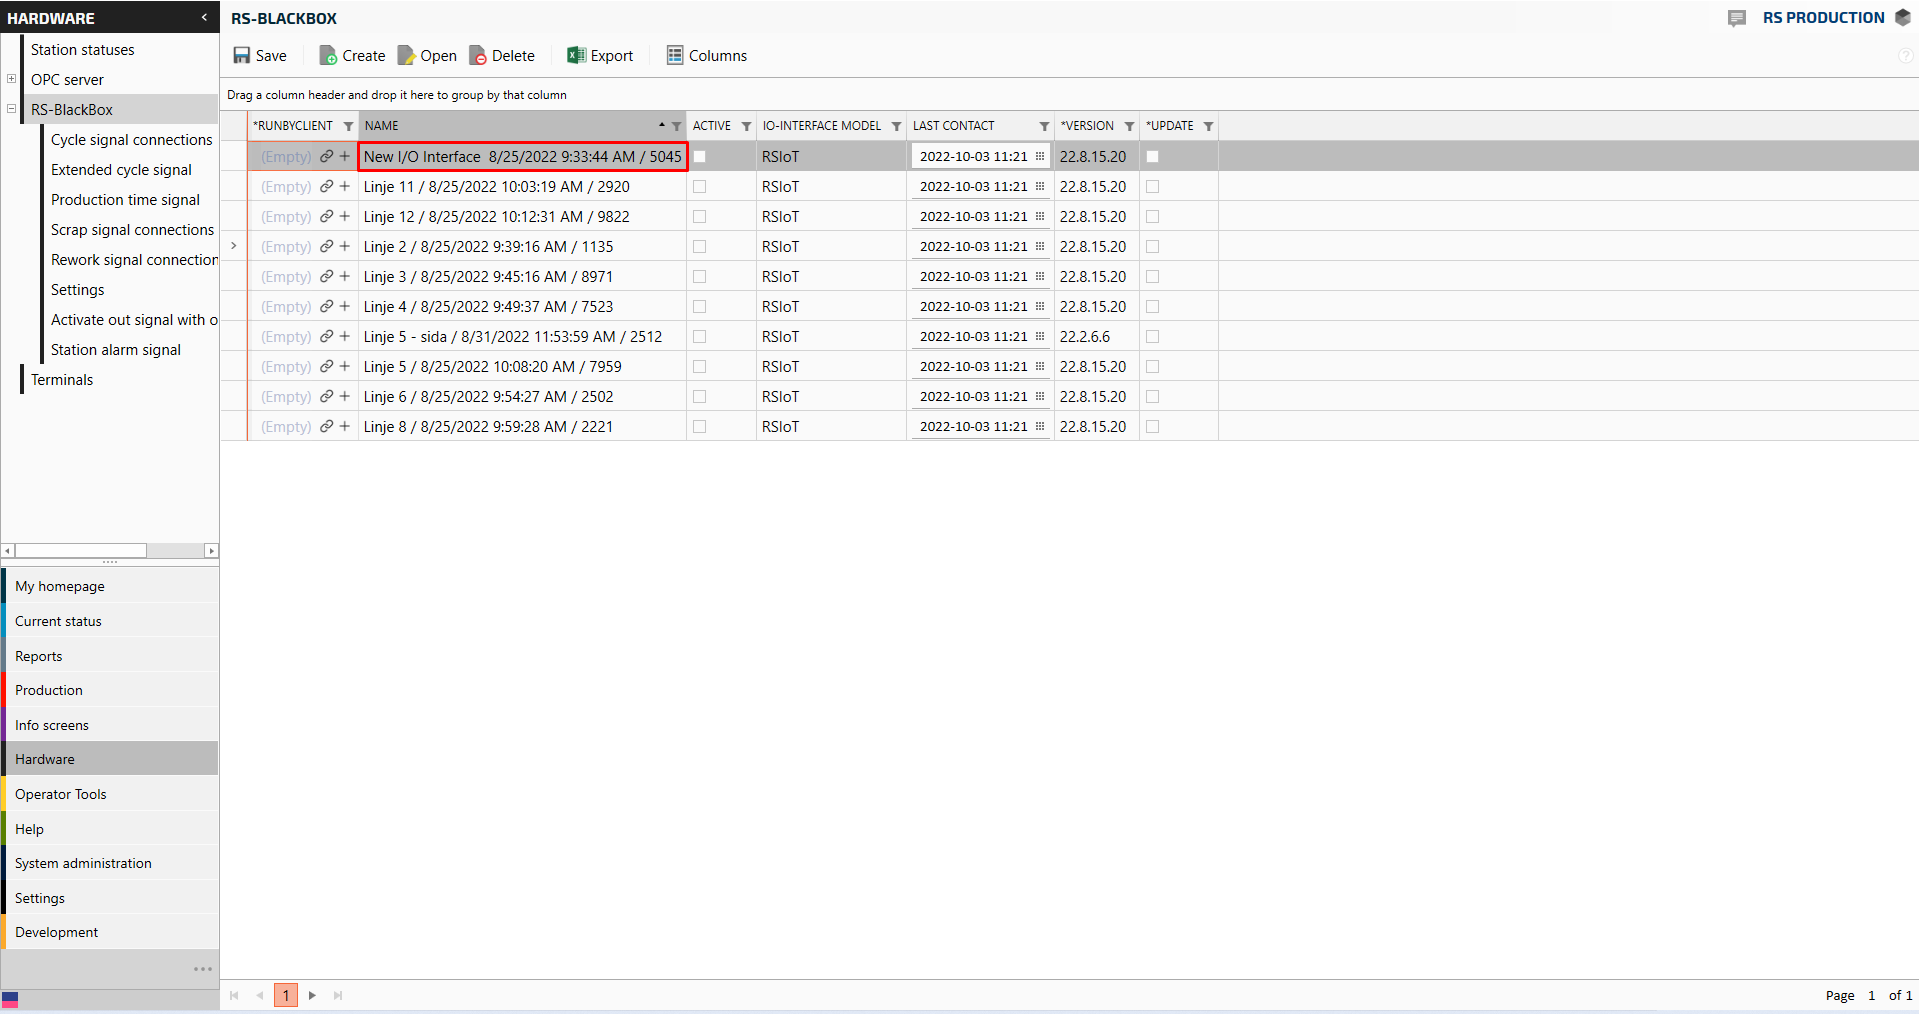Select Station alarm signal item
This screenshot has width=1919, height=1014.
(x=115, y=350)
